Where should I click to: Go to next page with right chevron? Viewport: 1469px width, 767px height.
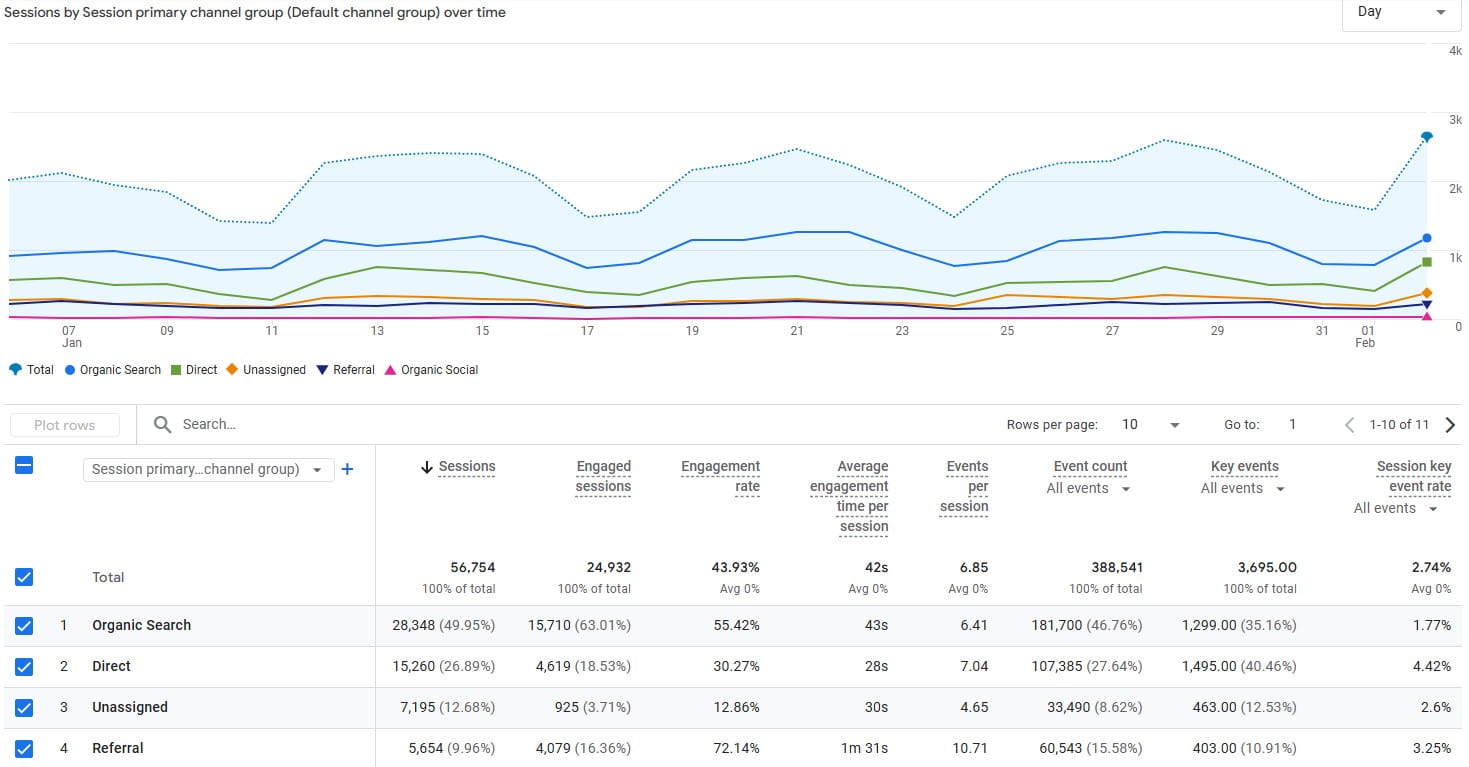[x=1451, y=424]
